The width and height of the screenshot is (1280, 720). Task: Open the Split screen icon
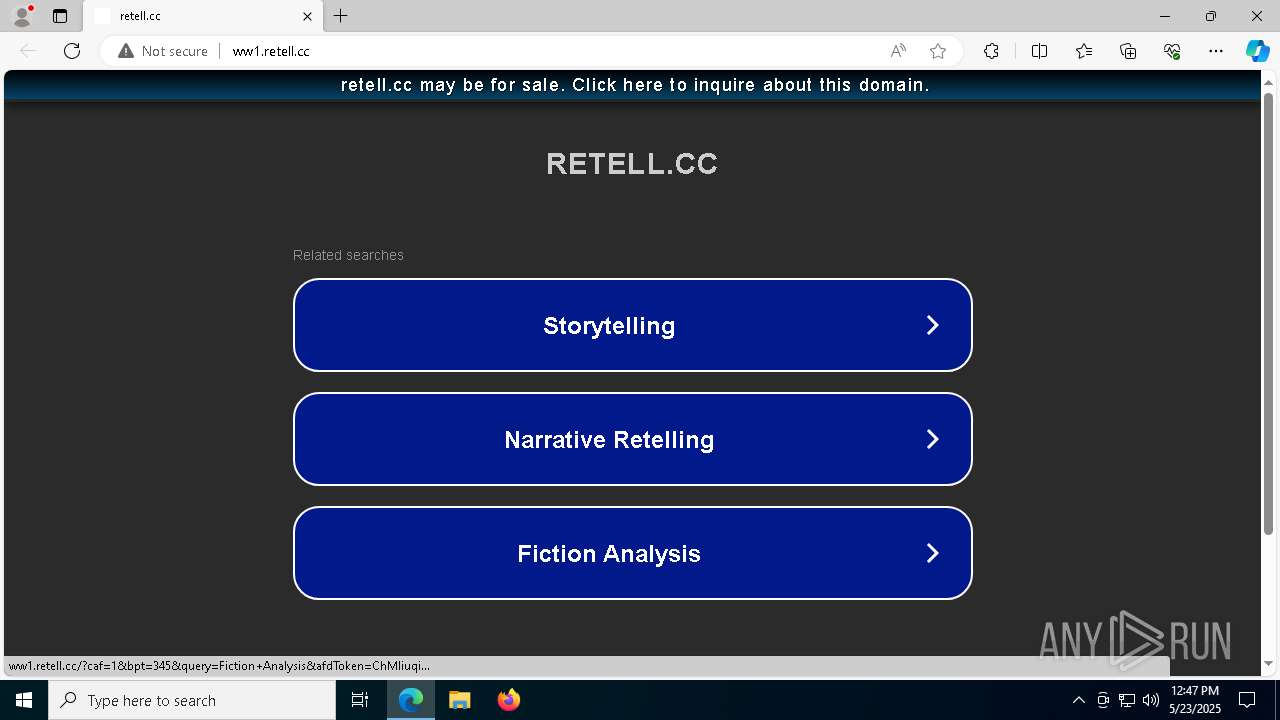click(x=1039, y=51)
